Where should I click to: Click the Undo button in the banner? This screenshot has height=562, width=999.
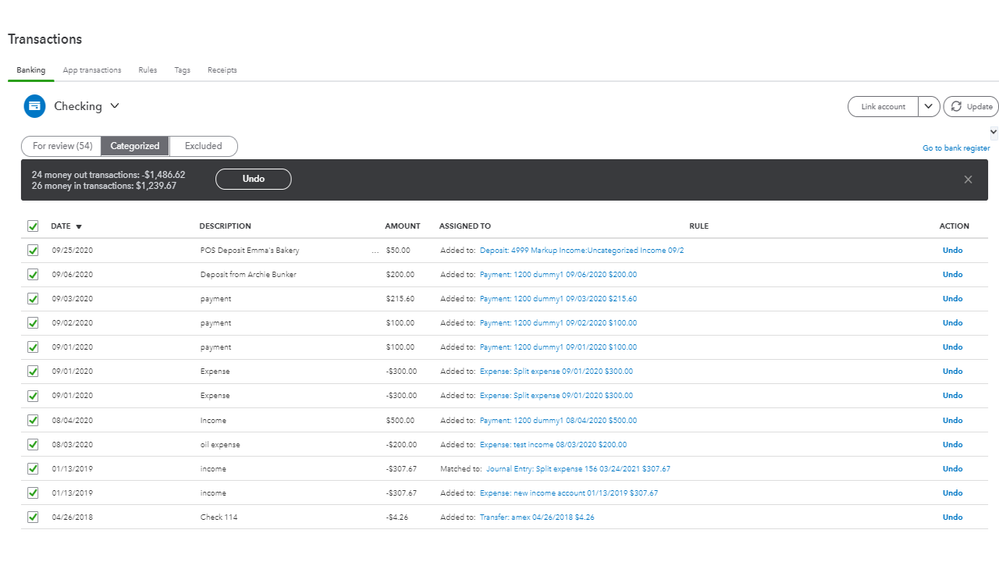[253, 179]
